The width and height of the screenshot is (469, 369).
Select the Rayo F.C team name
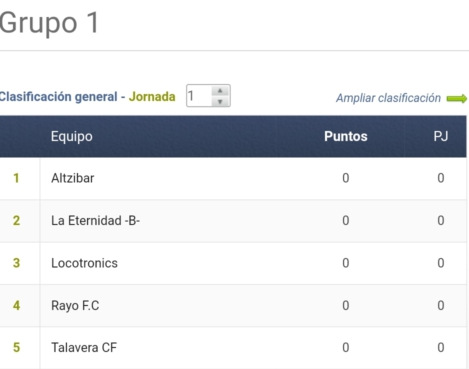[75, 306]
